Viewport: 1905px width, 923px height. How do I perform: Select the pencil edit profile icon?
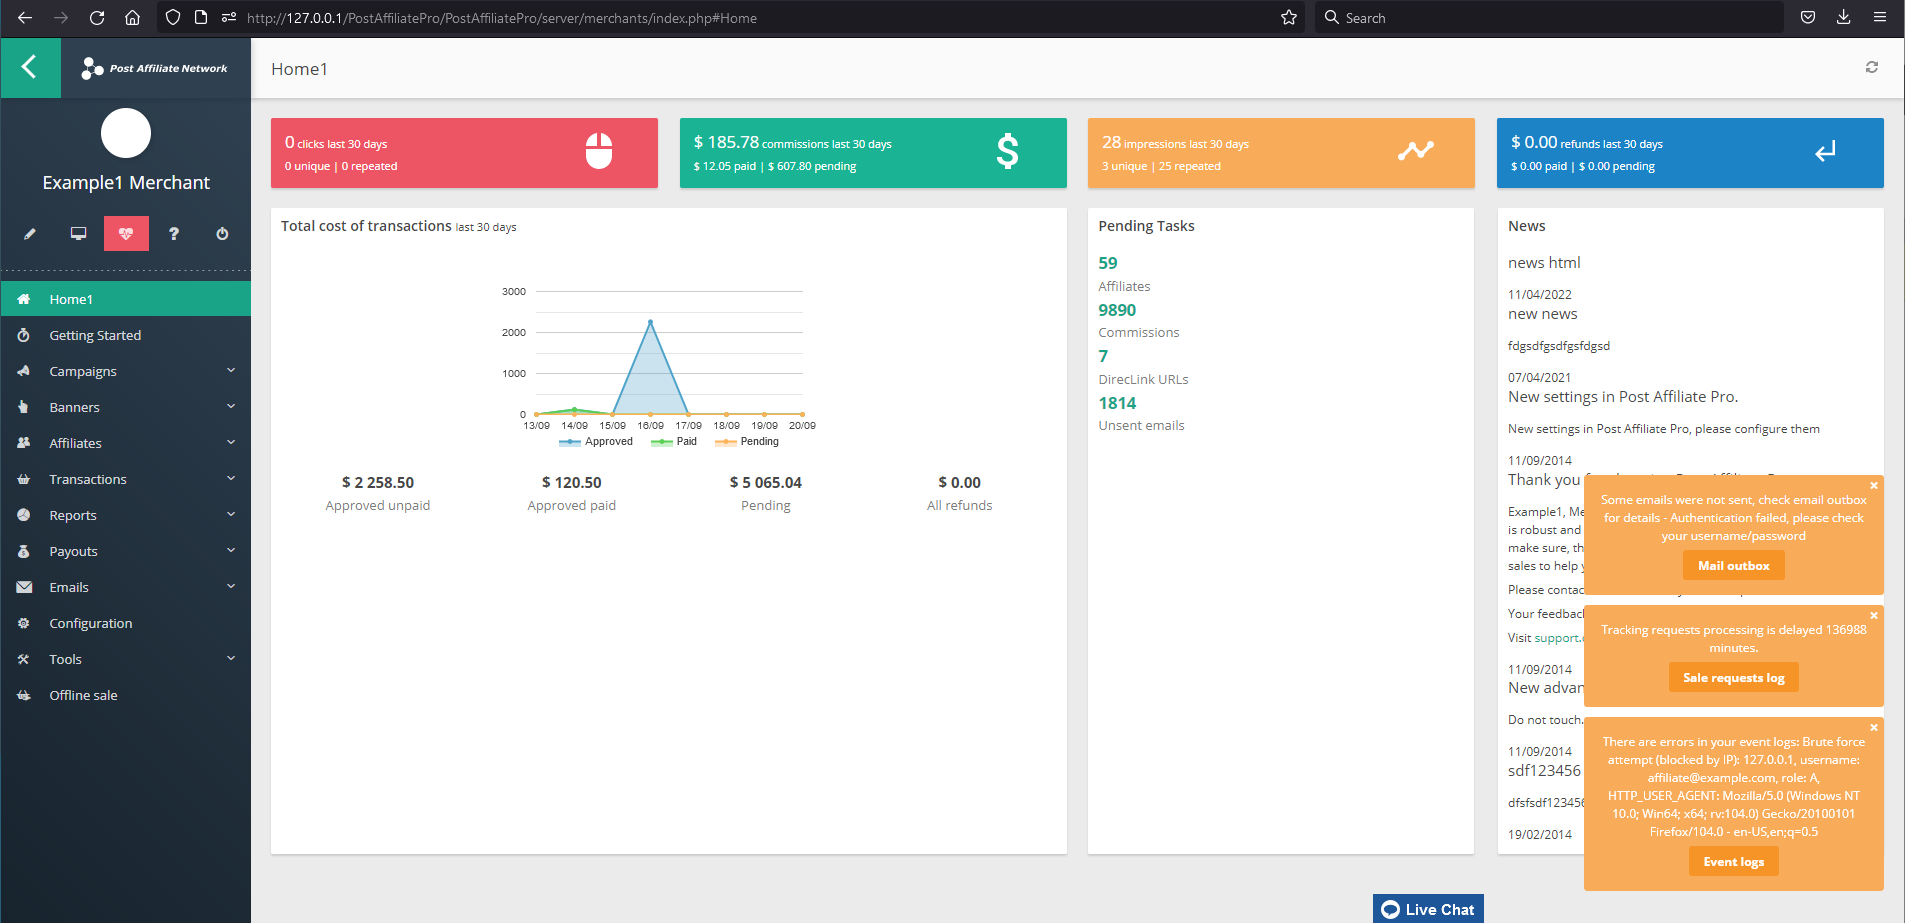click(x=30, y=233)
